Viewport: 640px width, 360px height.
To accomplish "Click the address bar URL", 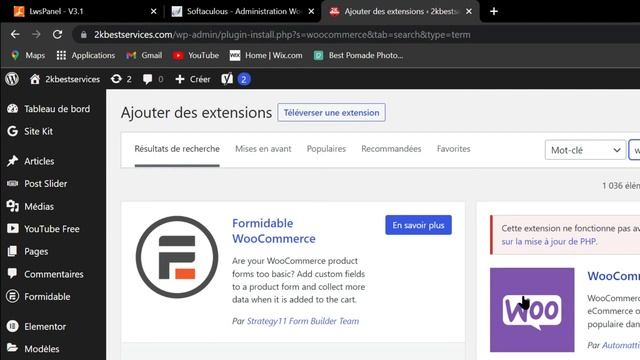I will (282, 35).
